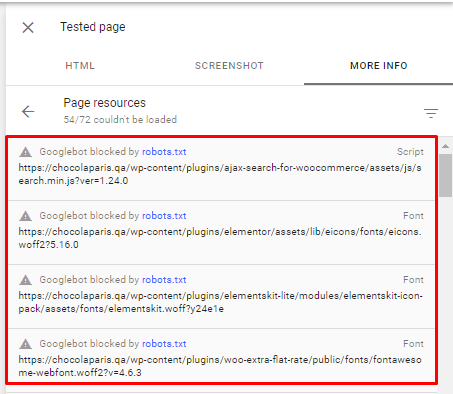453x394 pixels.
Task: Go back from Page resources
Action: click(x=28, y=111)
